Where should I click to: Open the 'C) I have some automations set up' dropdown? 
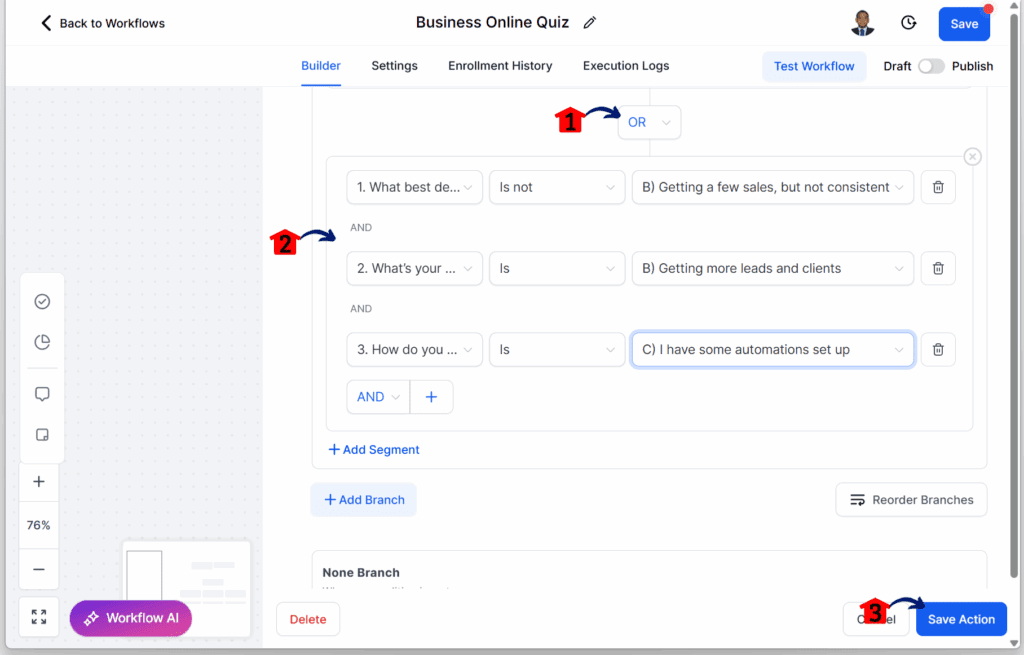[773, 349]
